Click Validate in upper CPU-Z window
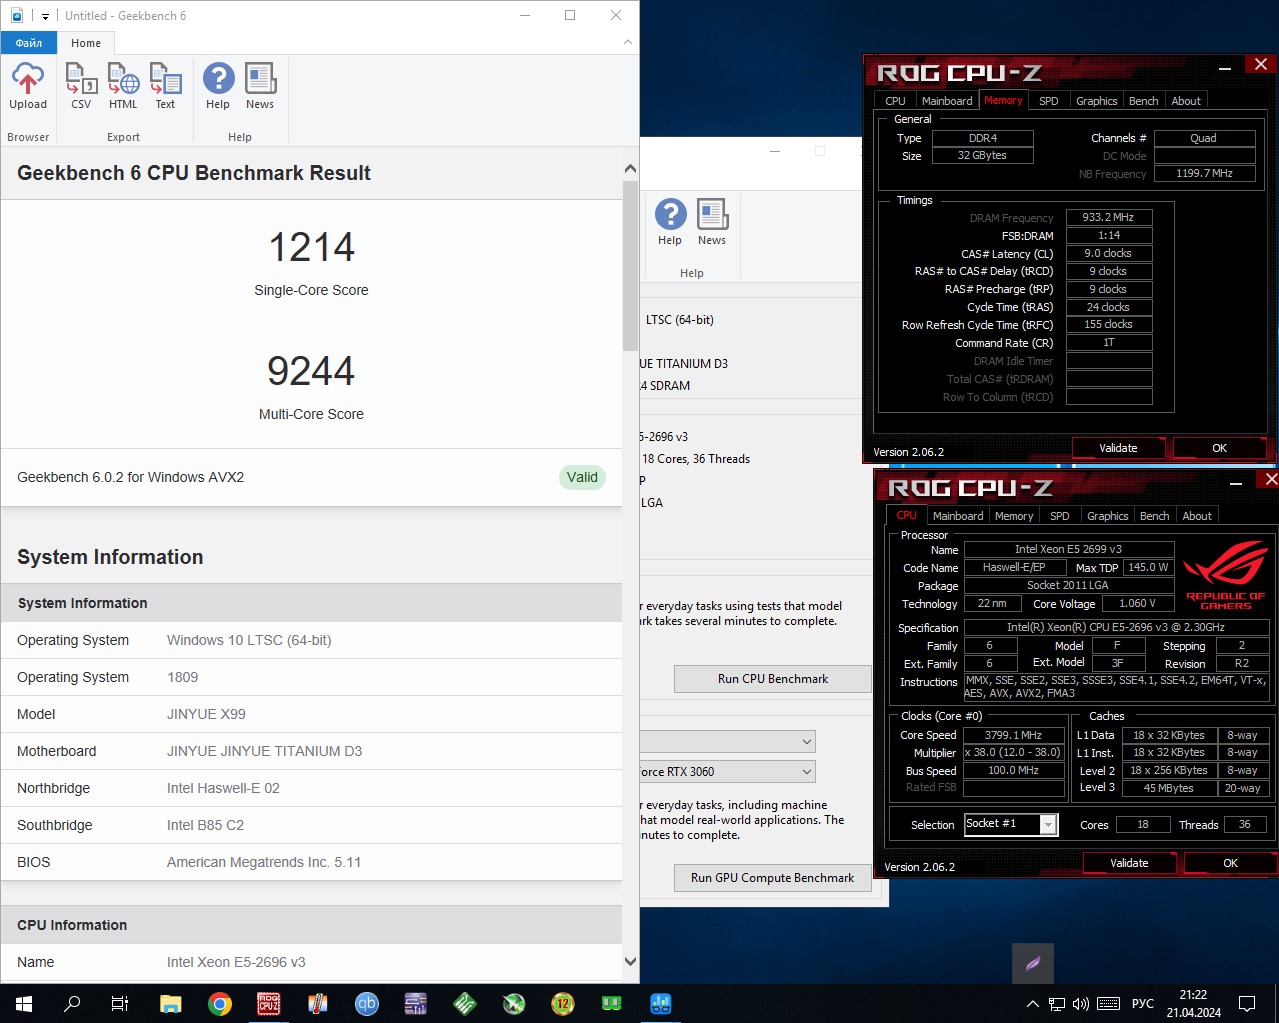Image resolution: width=1279 pixels, height=1023 pixels. (x=1118, y=448)
